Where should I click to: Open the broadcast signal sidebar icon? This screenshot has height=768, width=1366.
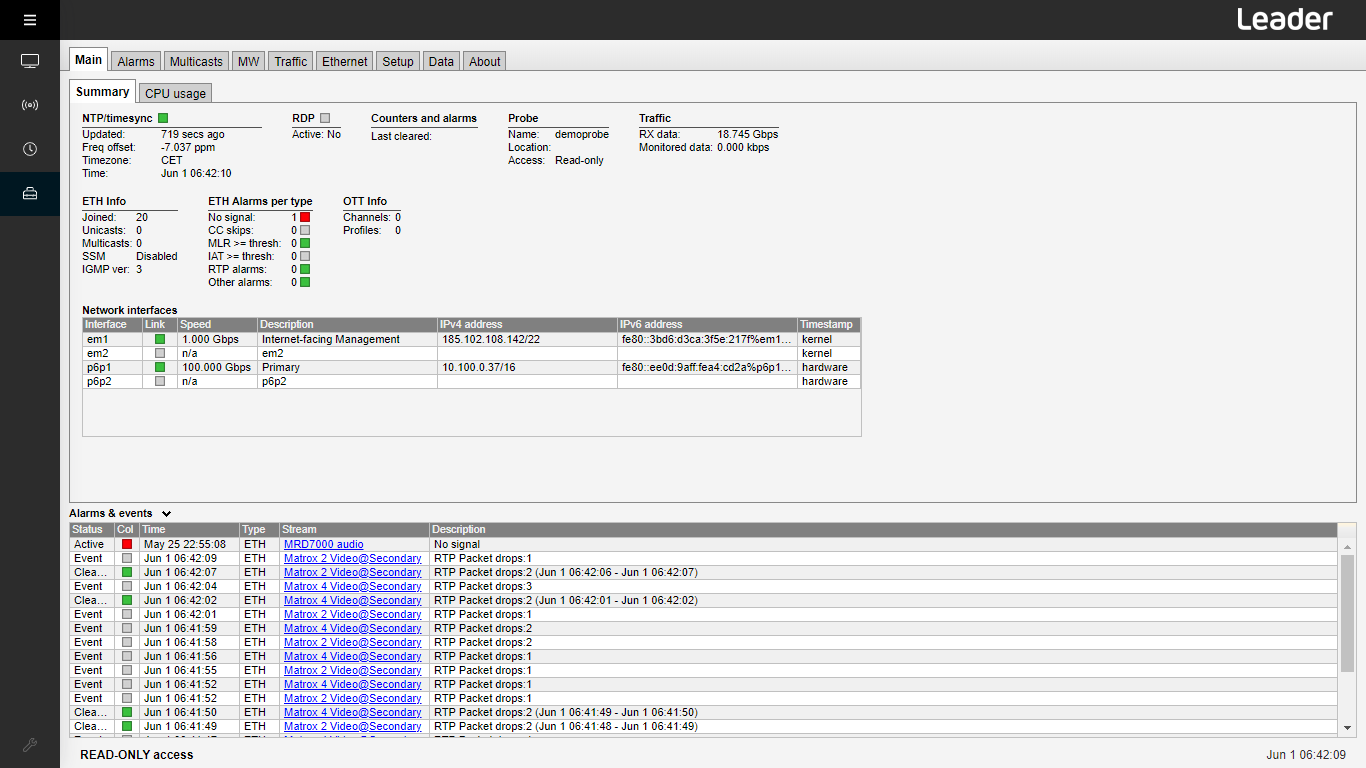point(30,105)
